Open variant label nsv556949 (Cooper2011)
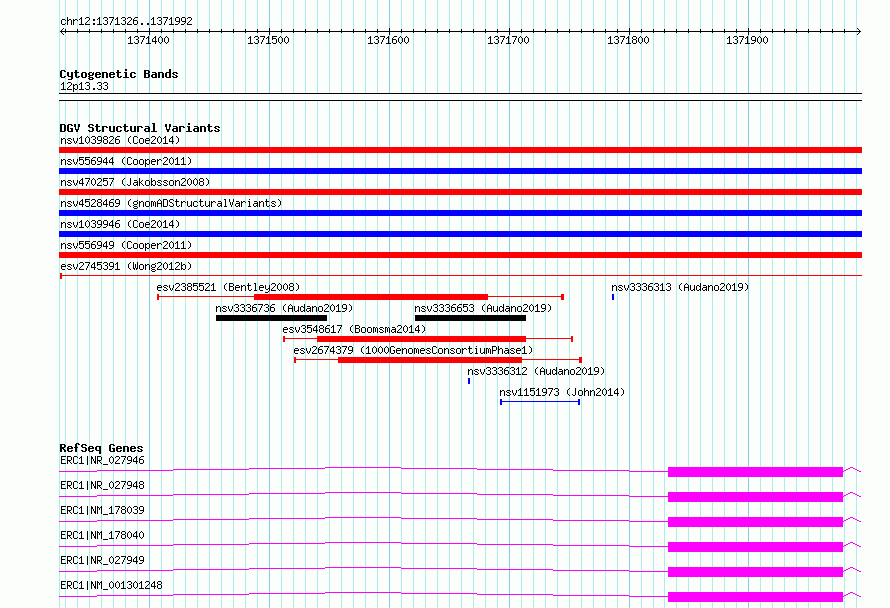This screenshot has height=608, width=890. (126, 245)
